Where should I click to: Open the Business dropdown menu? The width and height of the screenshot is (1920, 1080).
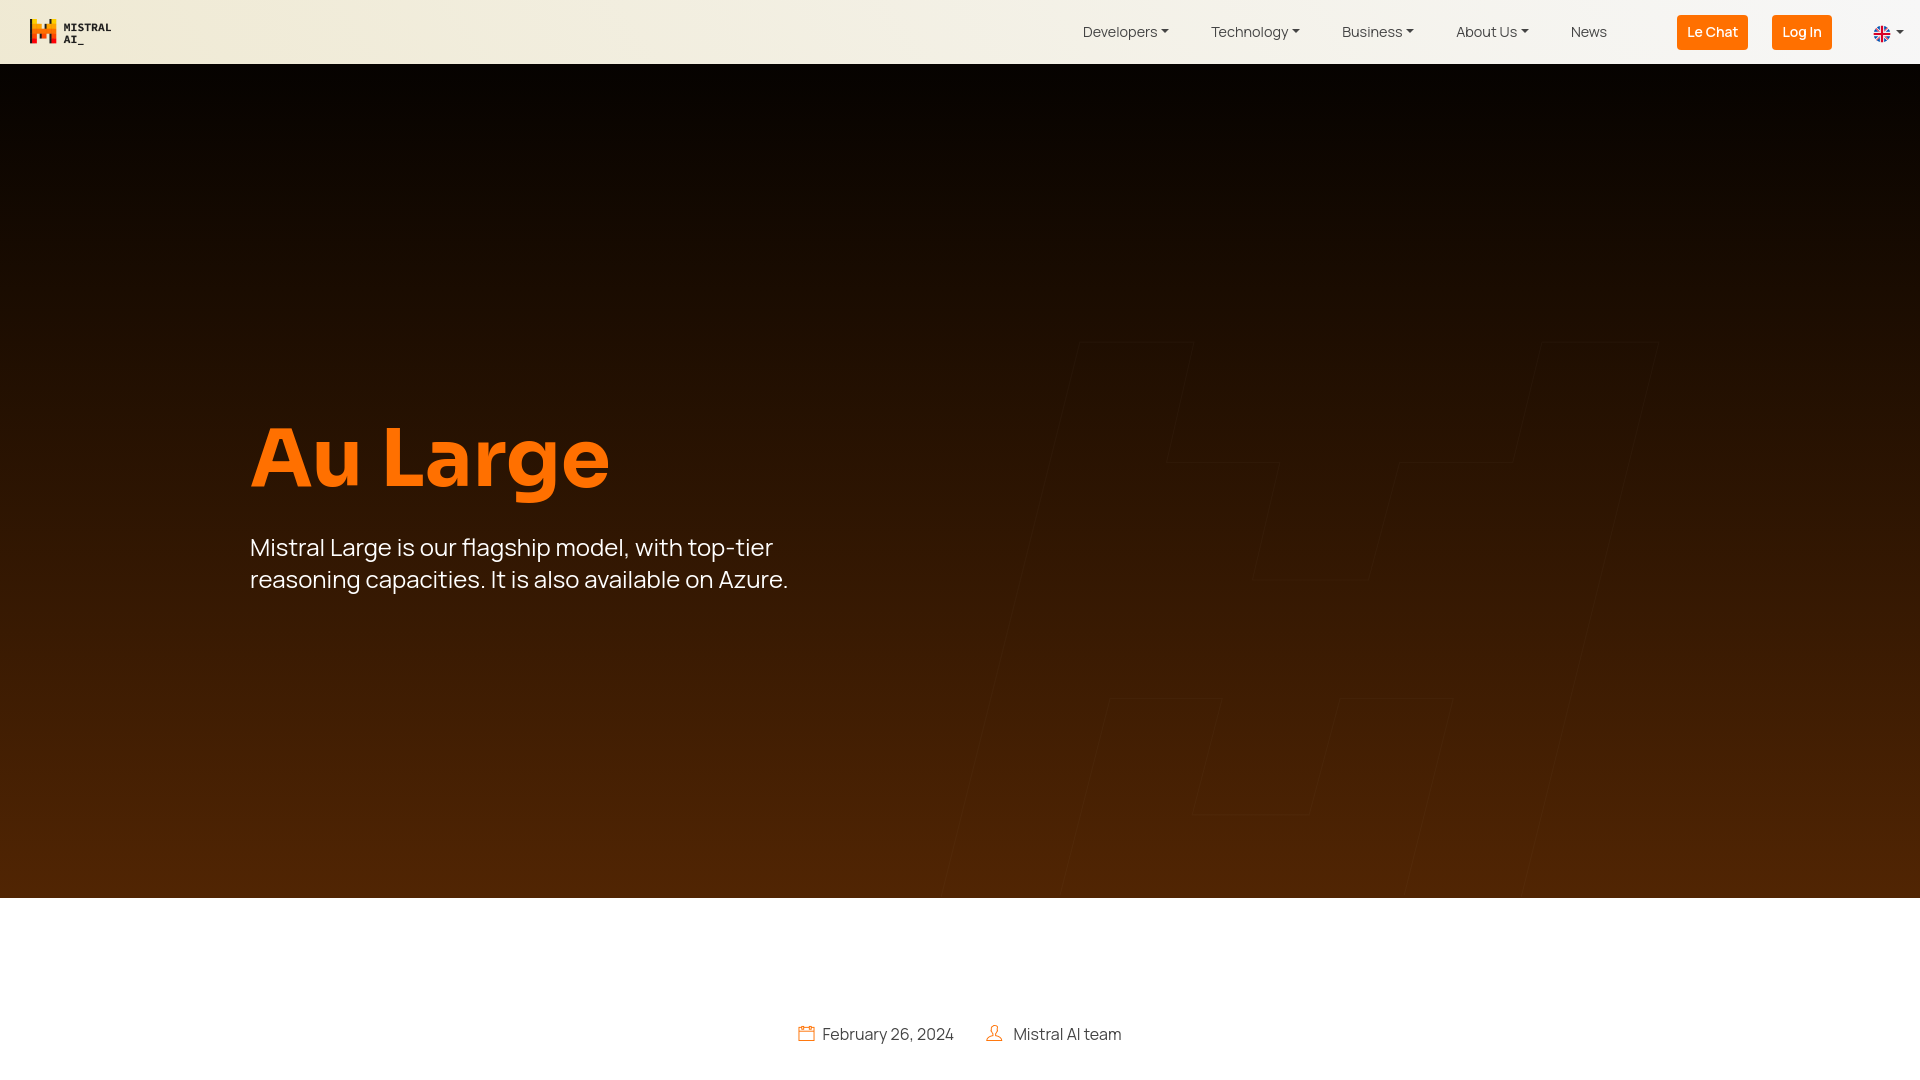pyautogui.click(x=1376, y=32)
